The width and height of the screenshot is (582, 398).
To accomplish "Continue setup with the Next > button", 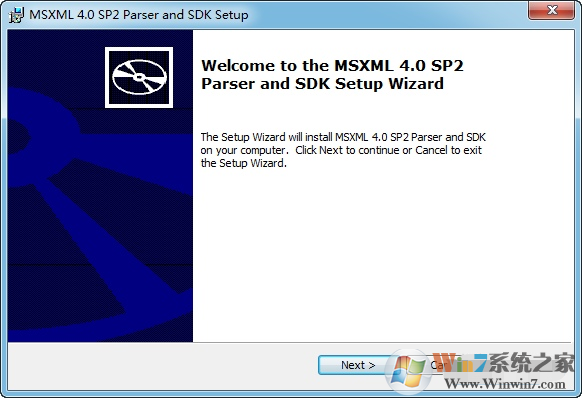I will [x=358, y=365].
